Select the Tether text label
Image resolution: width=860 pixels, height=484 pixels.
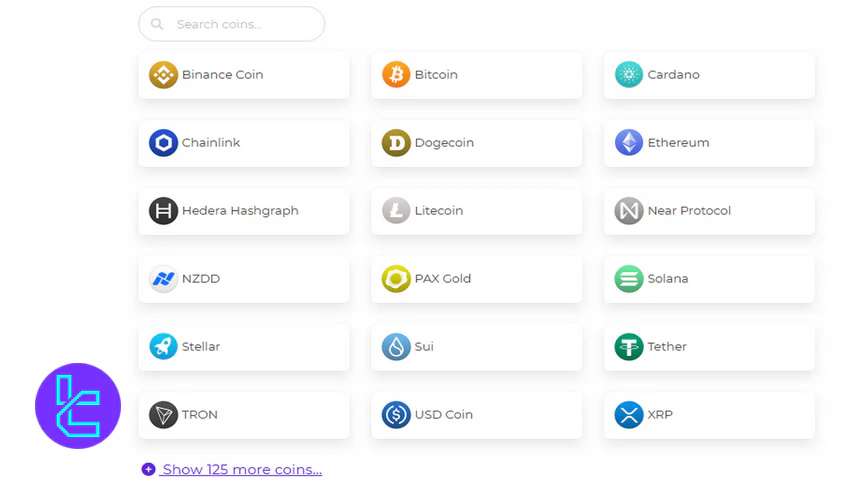[667, 347]
